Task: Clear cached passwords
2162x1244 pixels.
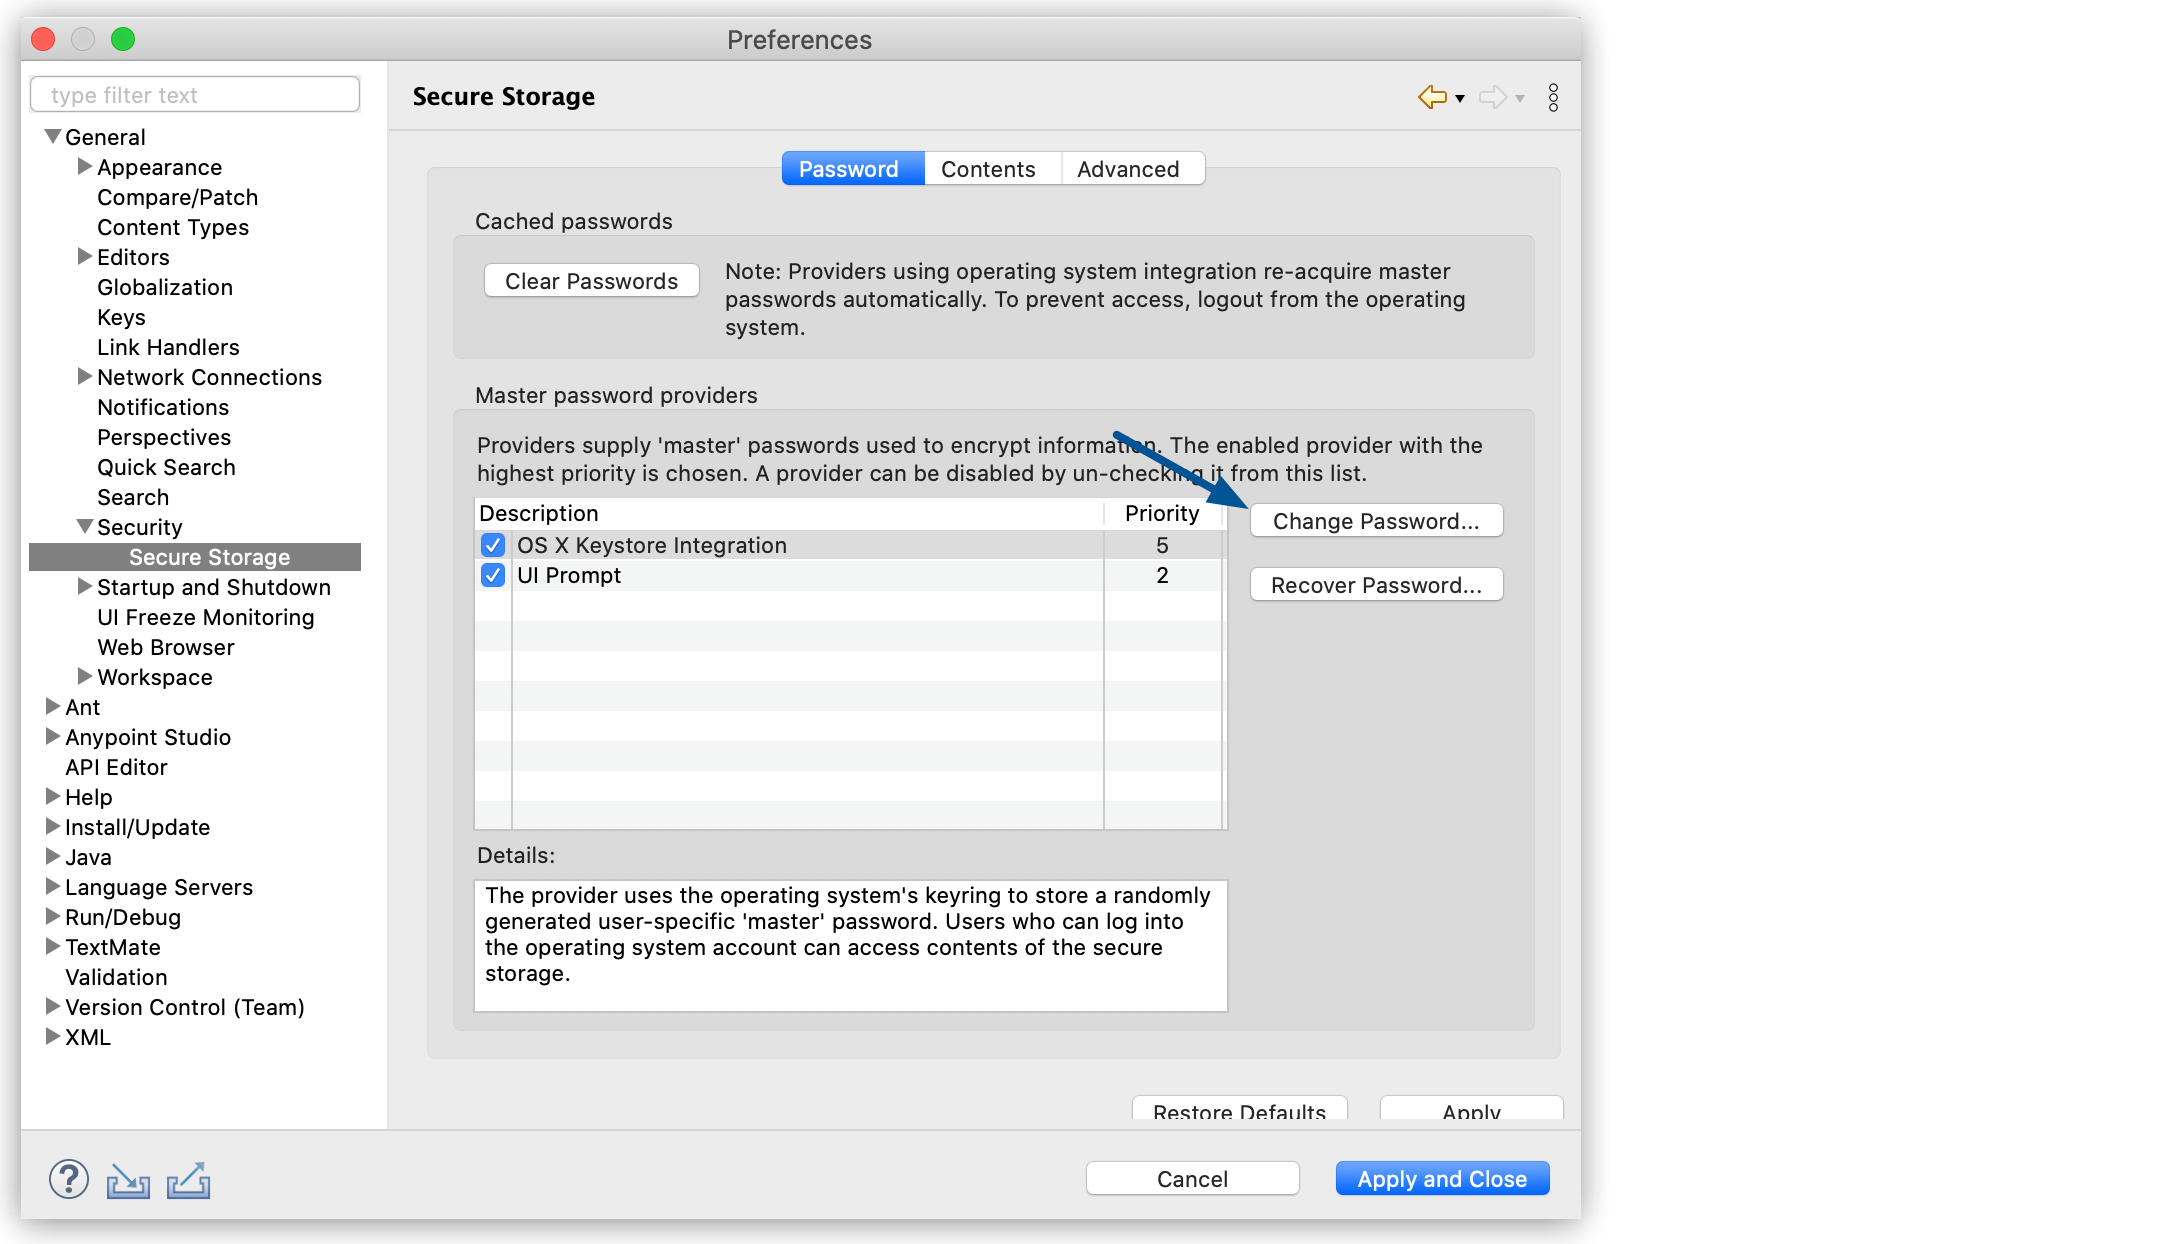Action: [x=591, y=280]
